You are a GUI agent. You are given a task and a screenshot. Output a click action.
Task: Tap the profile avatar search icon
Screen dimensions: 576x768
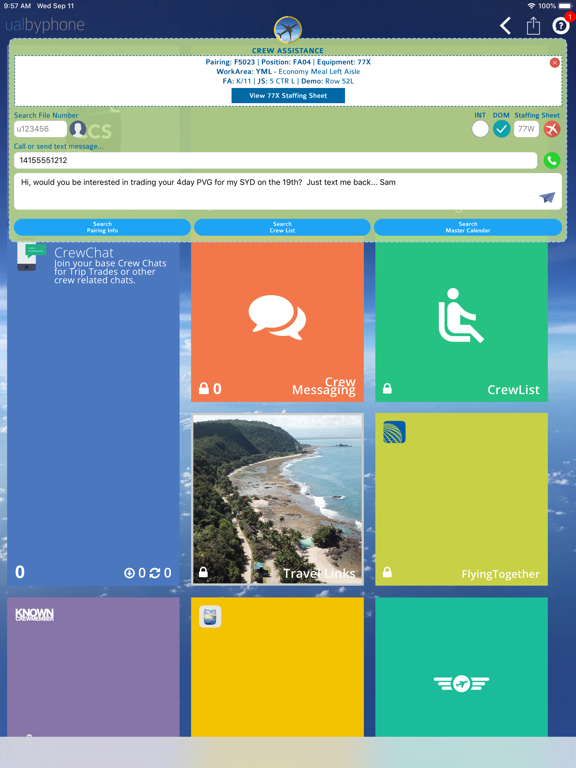[78, 129]
